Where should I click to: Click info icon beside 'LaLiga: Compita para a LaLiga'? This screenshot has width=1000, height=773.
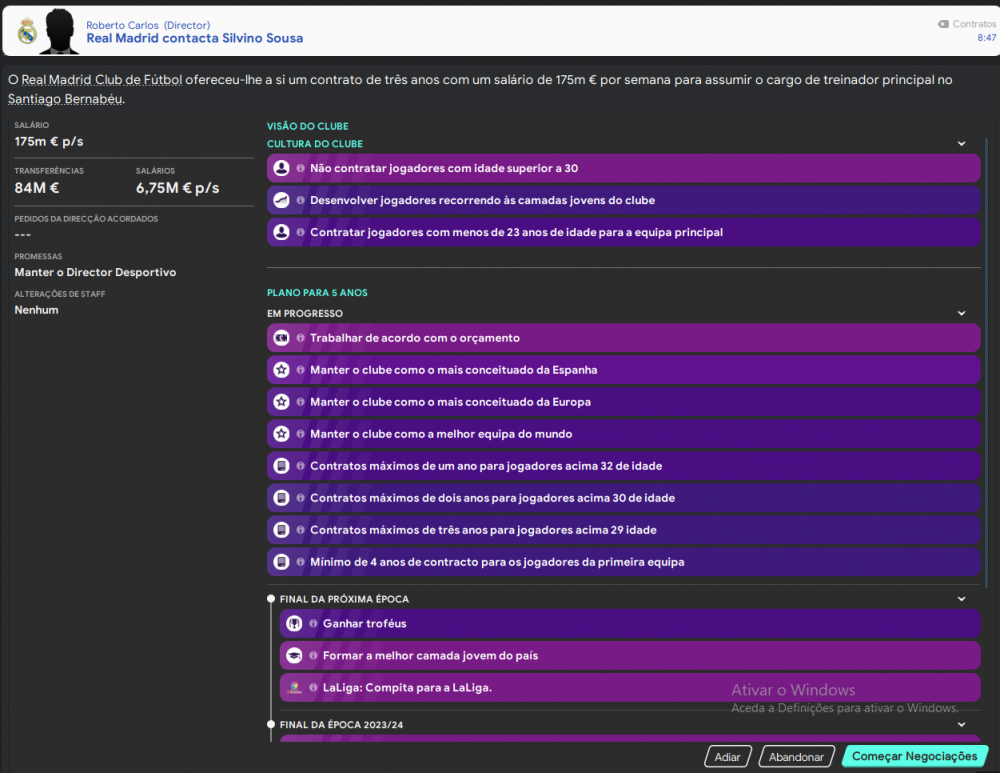(x=313, y=688)
